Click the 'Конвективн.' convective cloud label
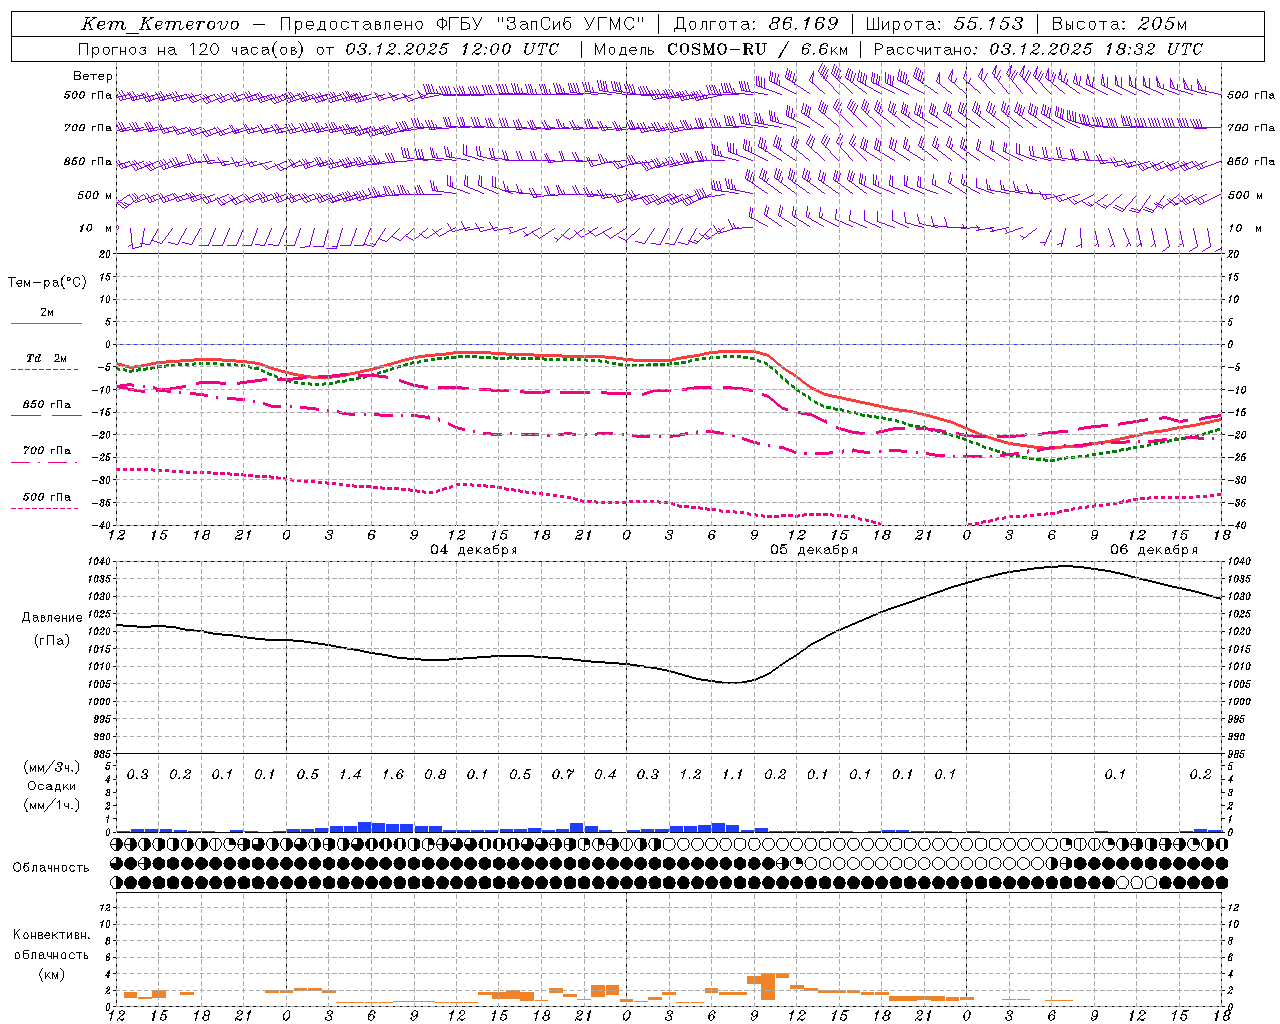The width and height of the screenshot is (1280, 1024). point(52,935)
